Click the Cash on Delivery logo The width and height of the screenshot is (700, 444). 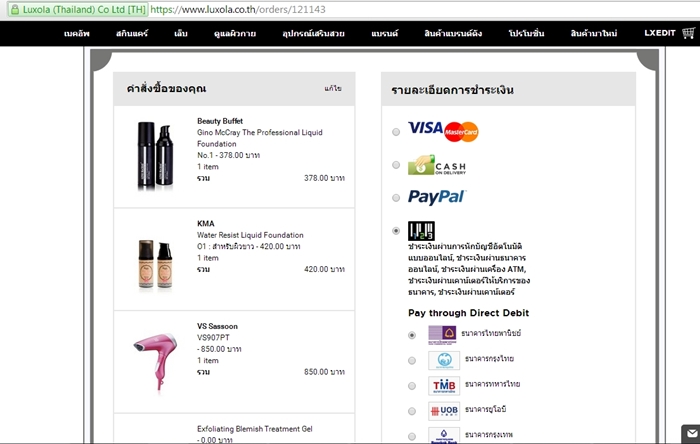pyautogui.click(x=437, y=165)
